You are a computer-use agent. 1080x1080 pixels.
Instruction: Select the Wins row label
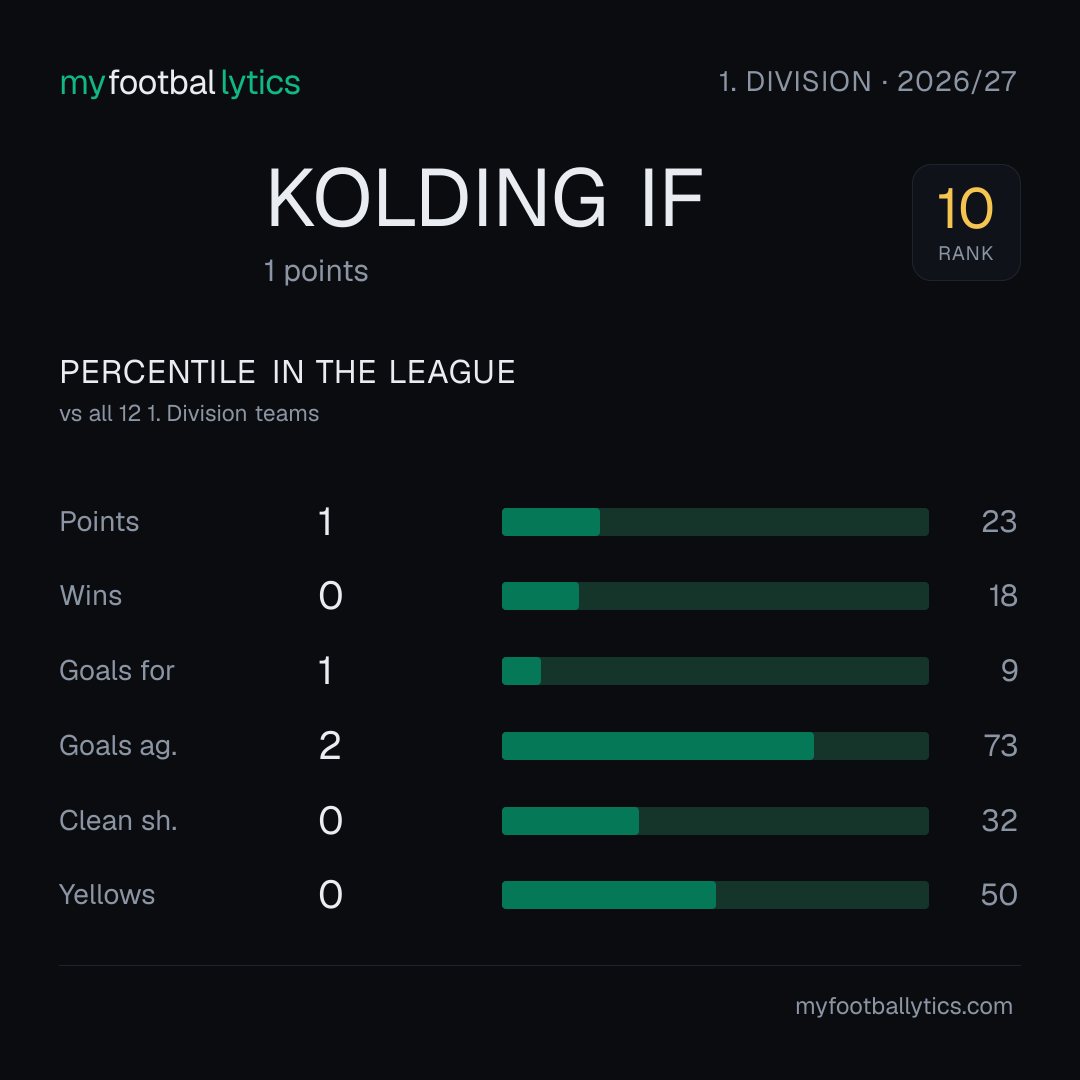click(90, 596)
